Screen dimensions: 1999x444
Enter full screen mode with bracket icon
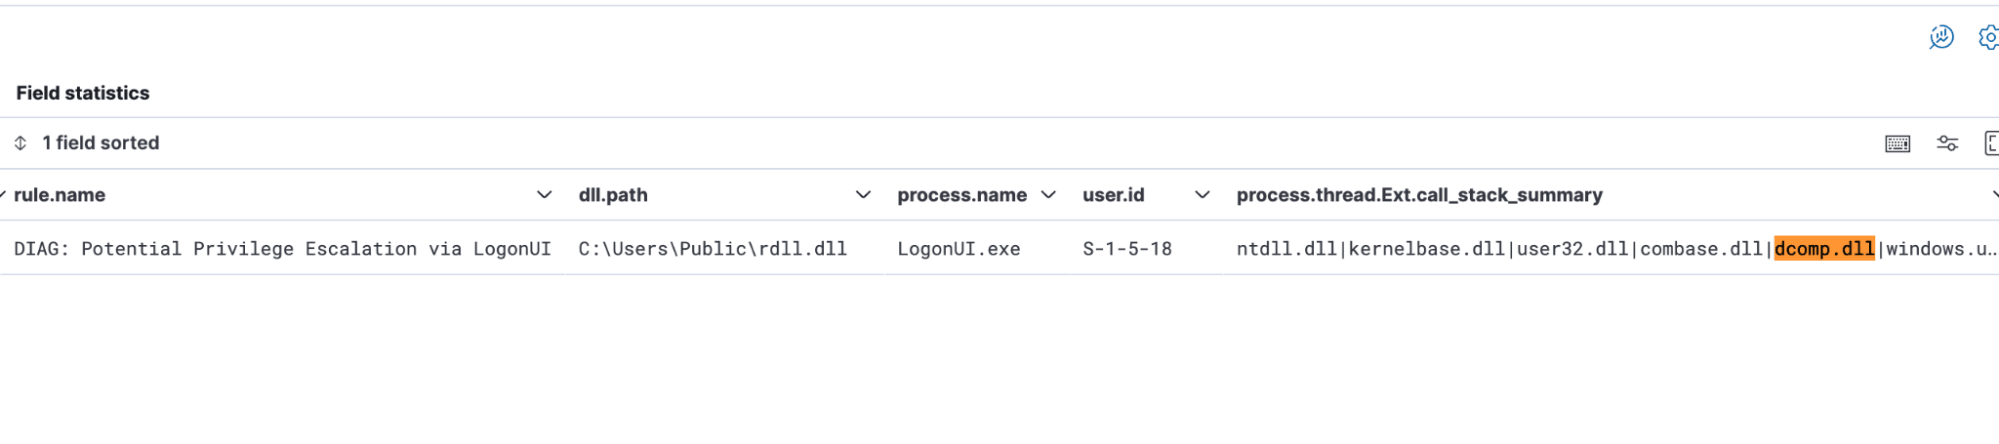point(1991,144)
